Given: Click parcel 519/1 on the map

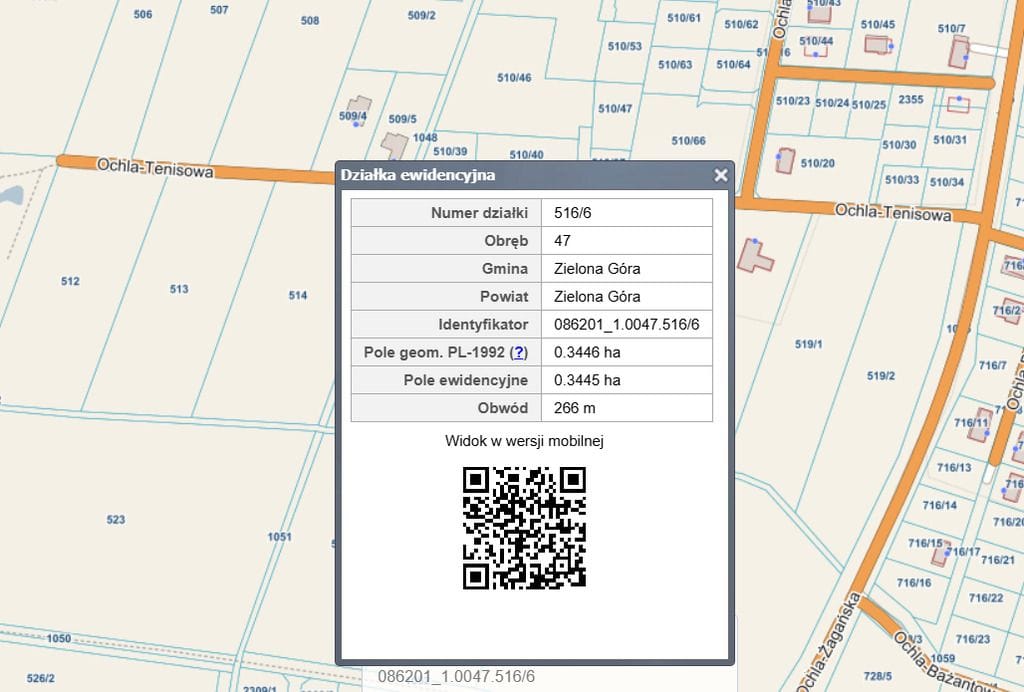Looking at the screenshot, I should click(x=809, y=344).
